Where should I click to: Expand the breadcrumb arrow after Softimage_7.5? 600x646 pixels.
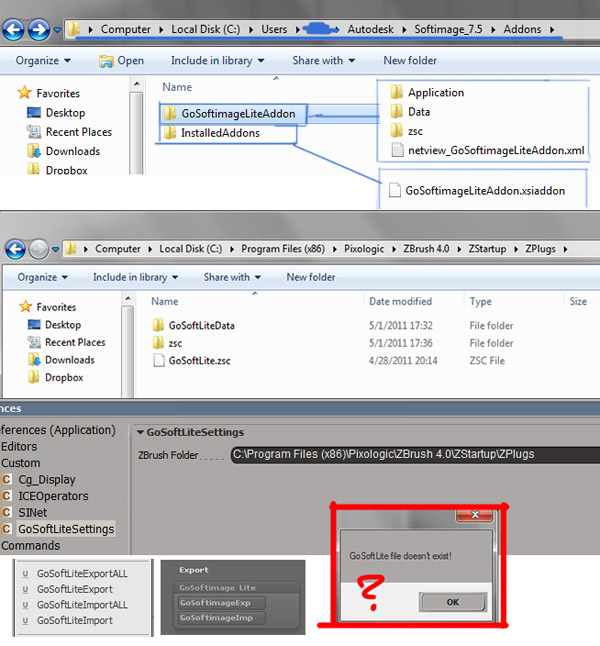tap(493, 30)
